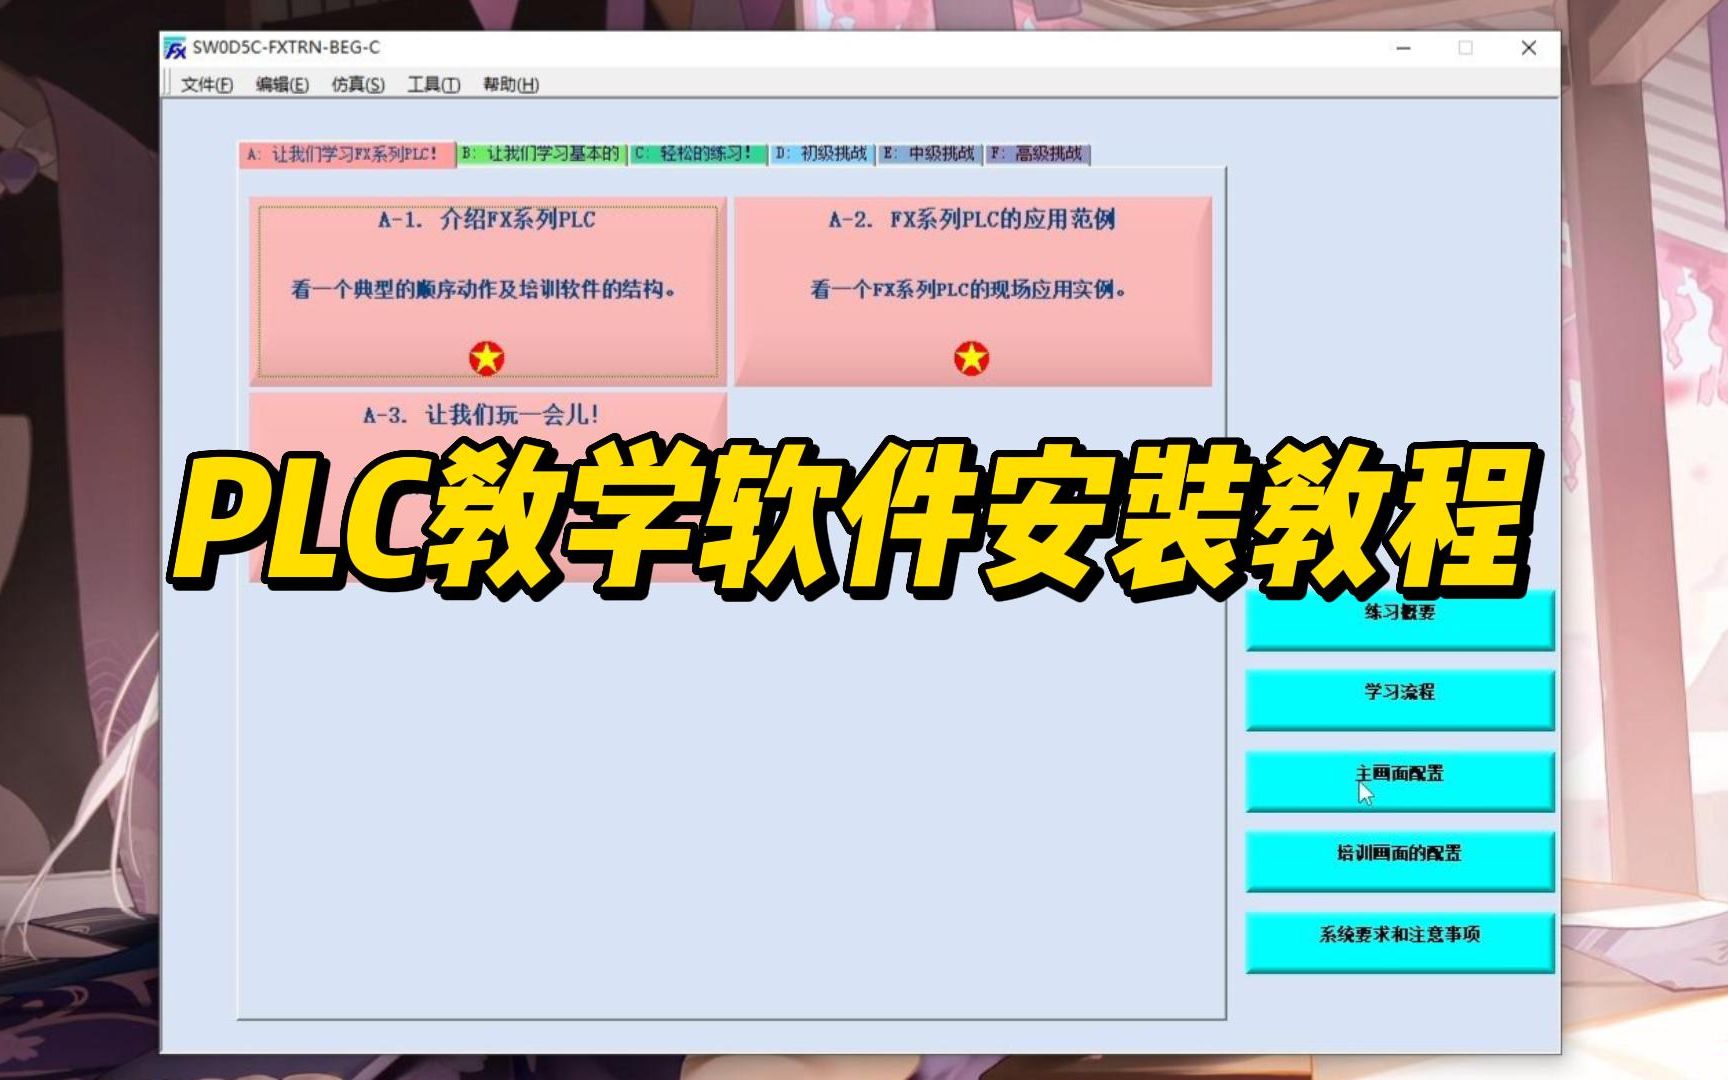Open lesson A-1 介绍FX系列PLC
The image size is (1728, 1080).
point(486,290)
